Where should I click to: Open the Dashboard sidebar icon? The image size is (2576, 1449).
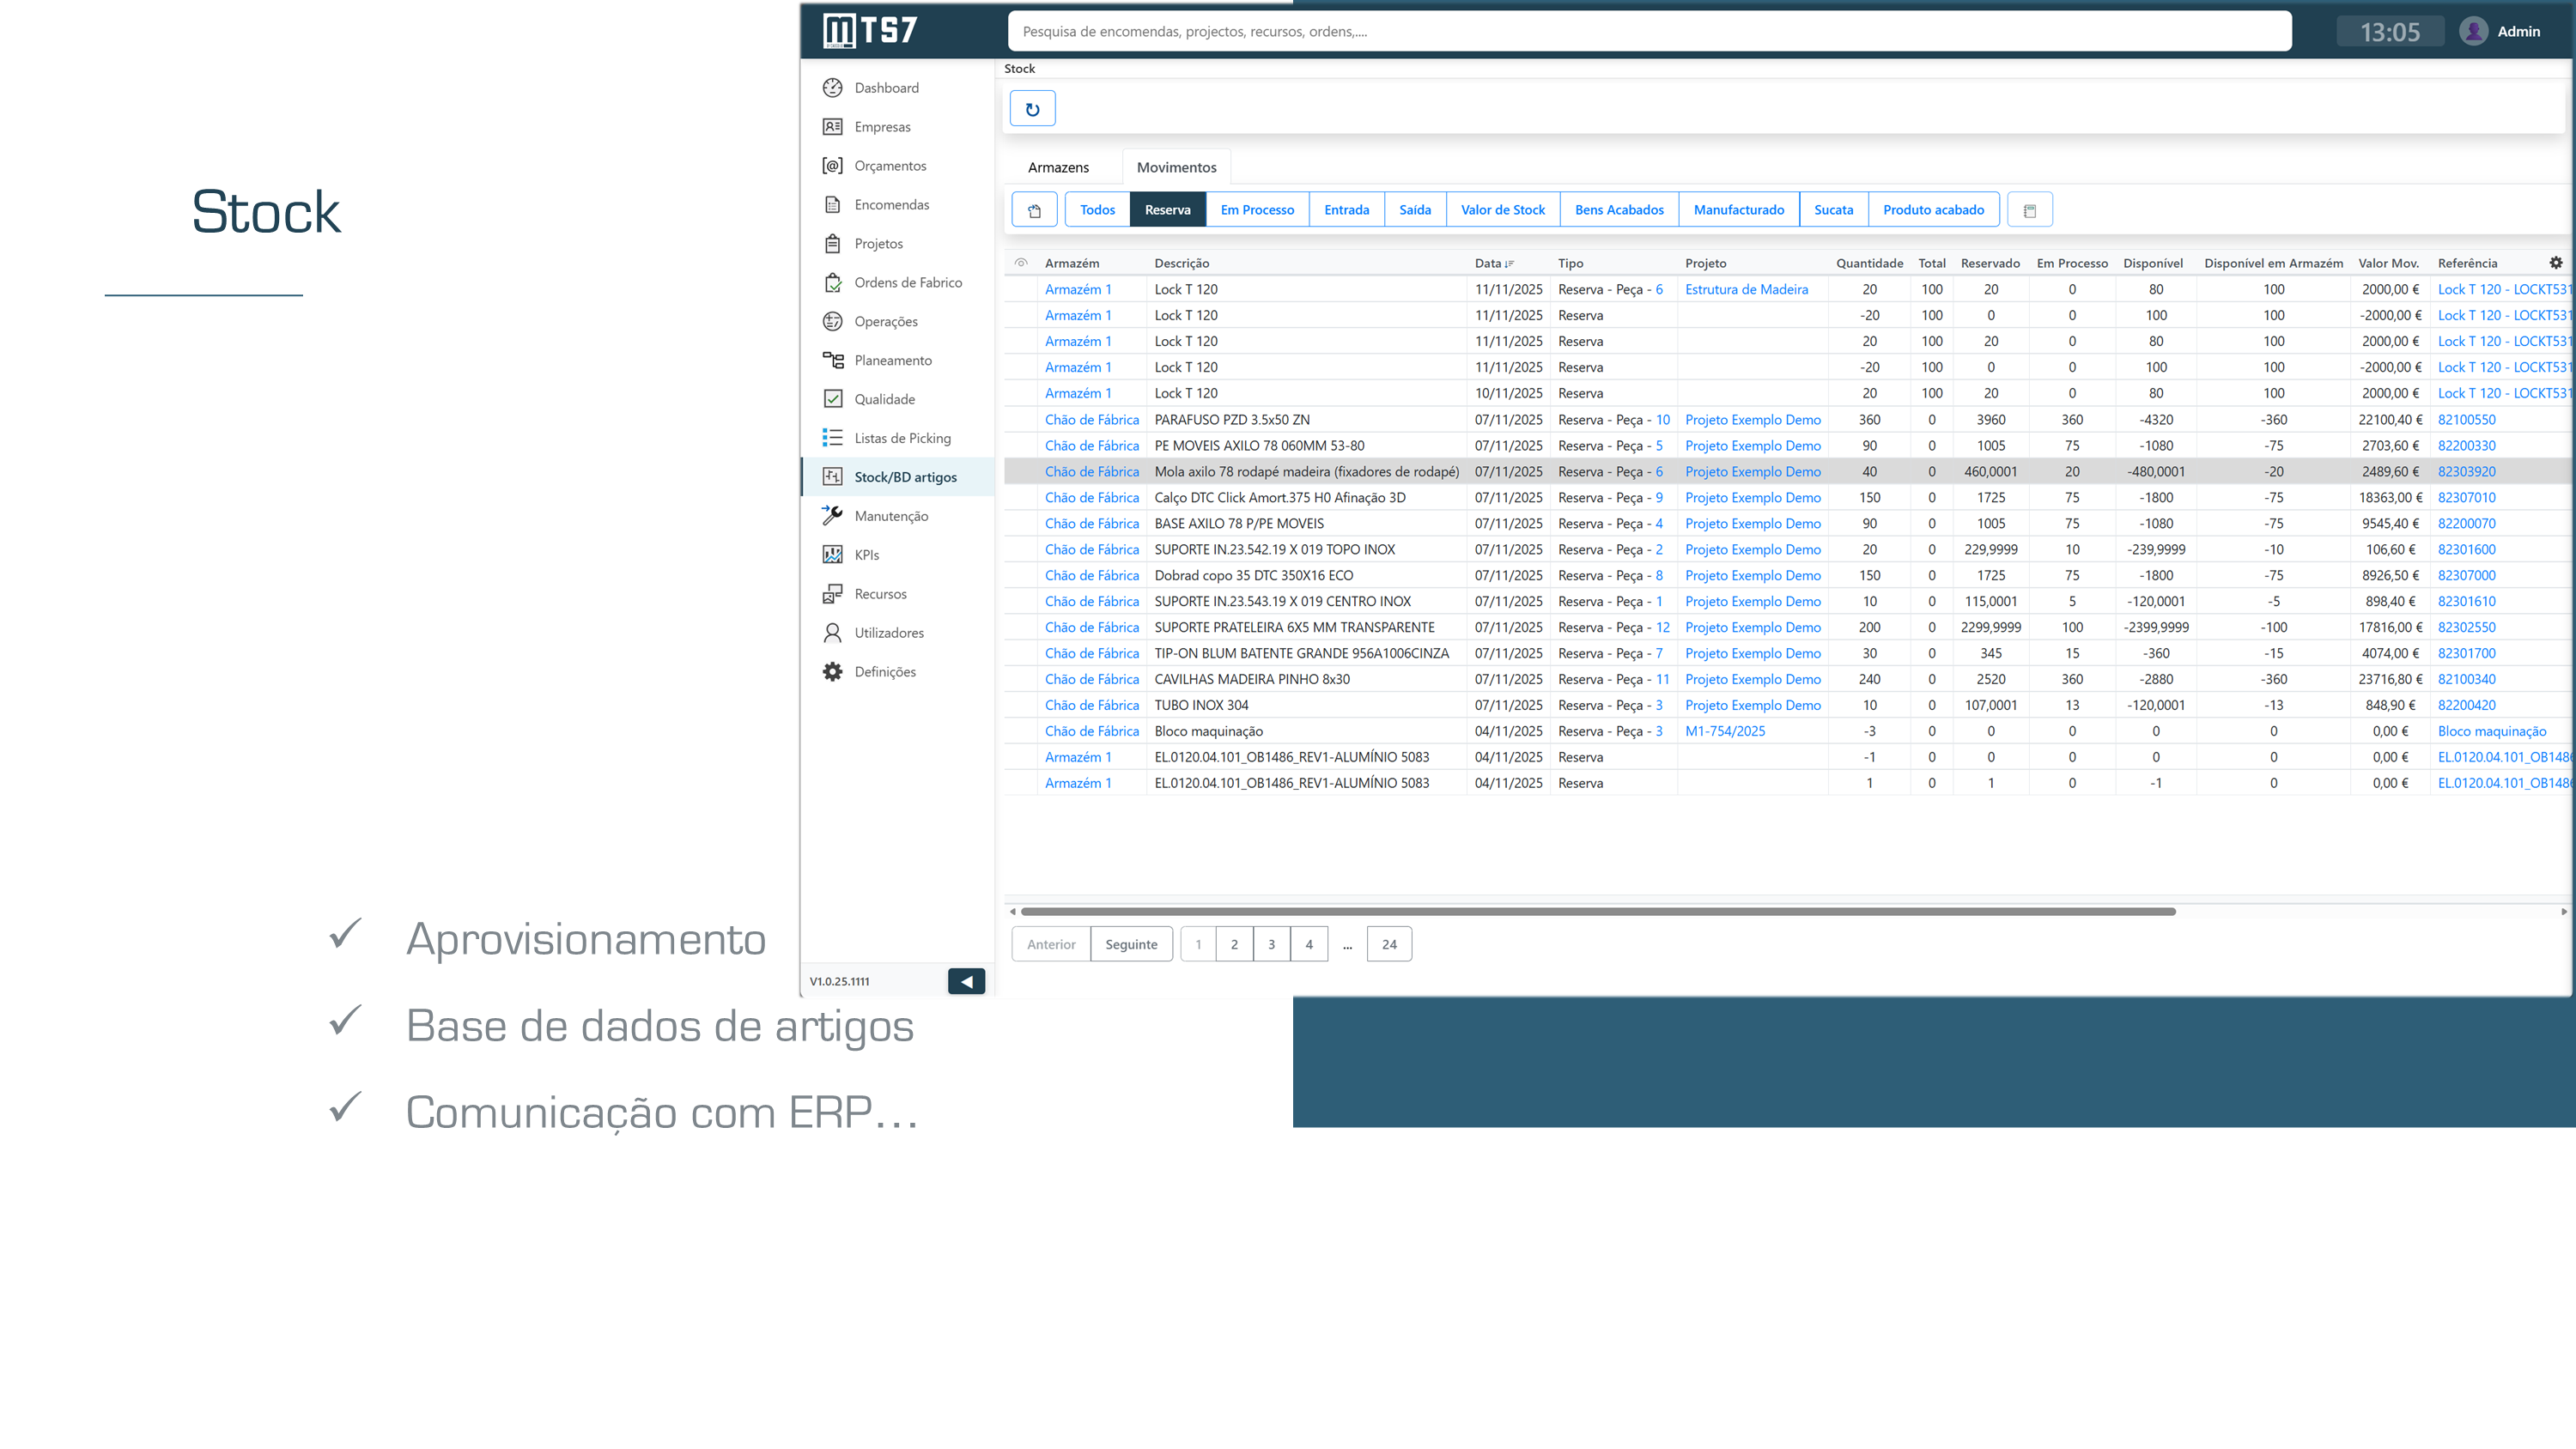click(x=832, y=88)
